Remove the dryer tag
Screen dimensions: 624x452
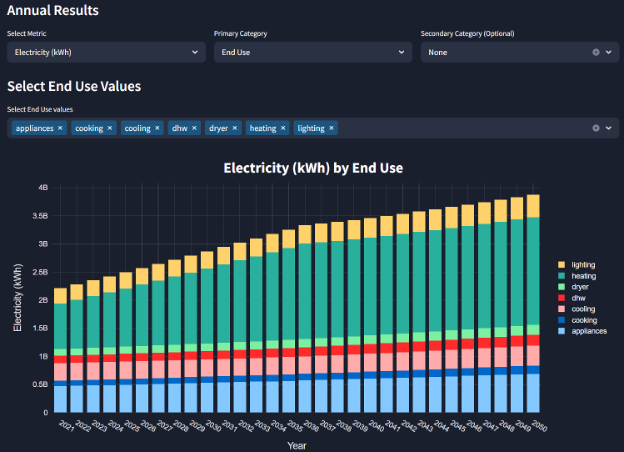click(235, 128)
